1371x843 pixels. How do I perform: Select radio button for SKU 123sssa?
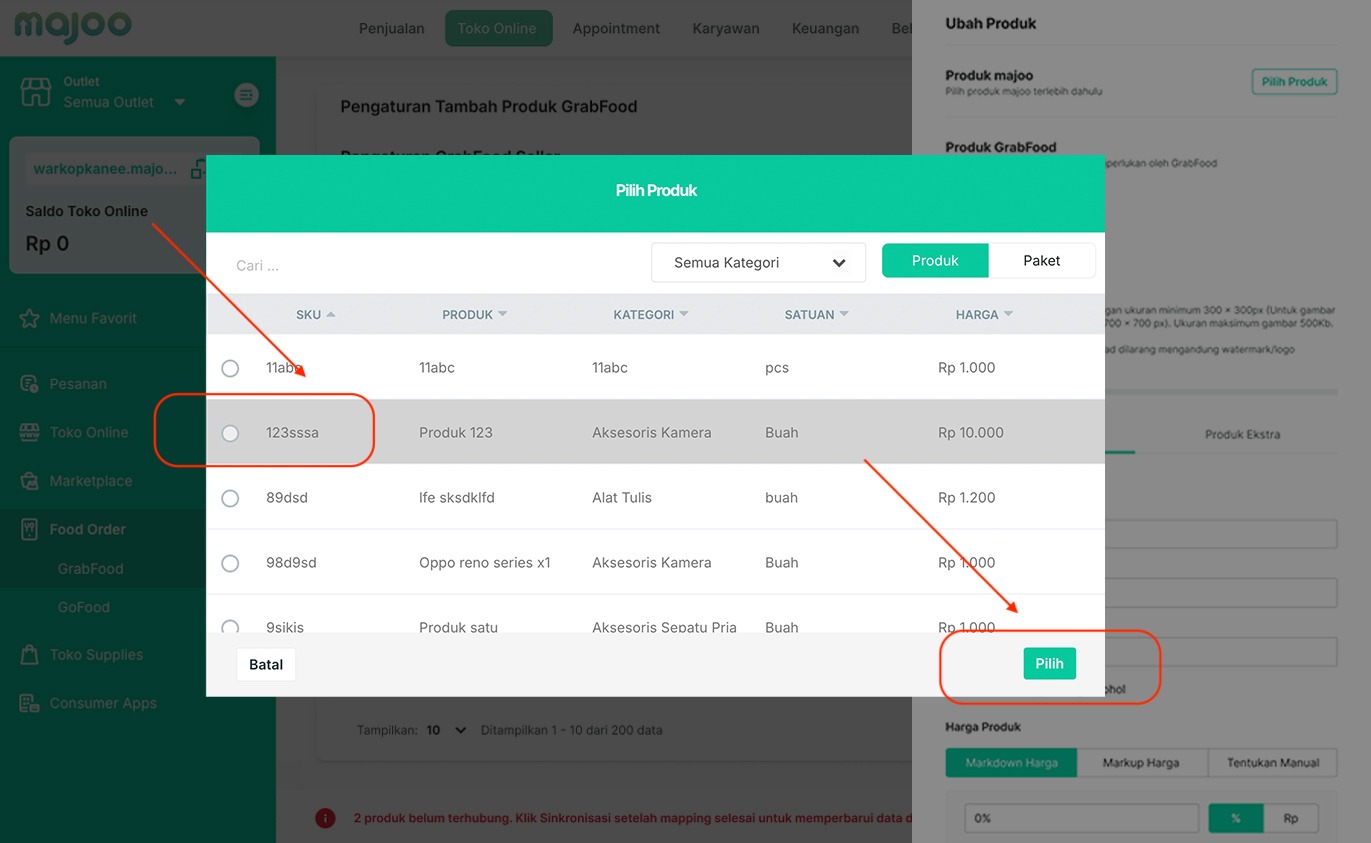230,433
